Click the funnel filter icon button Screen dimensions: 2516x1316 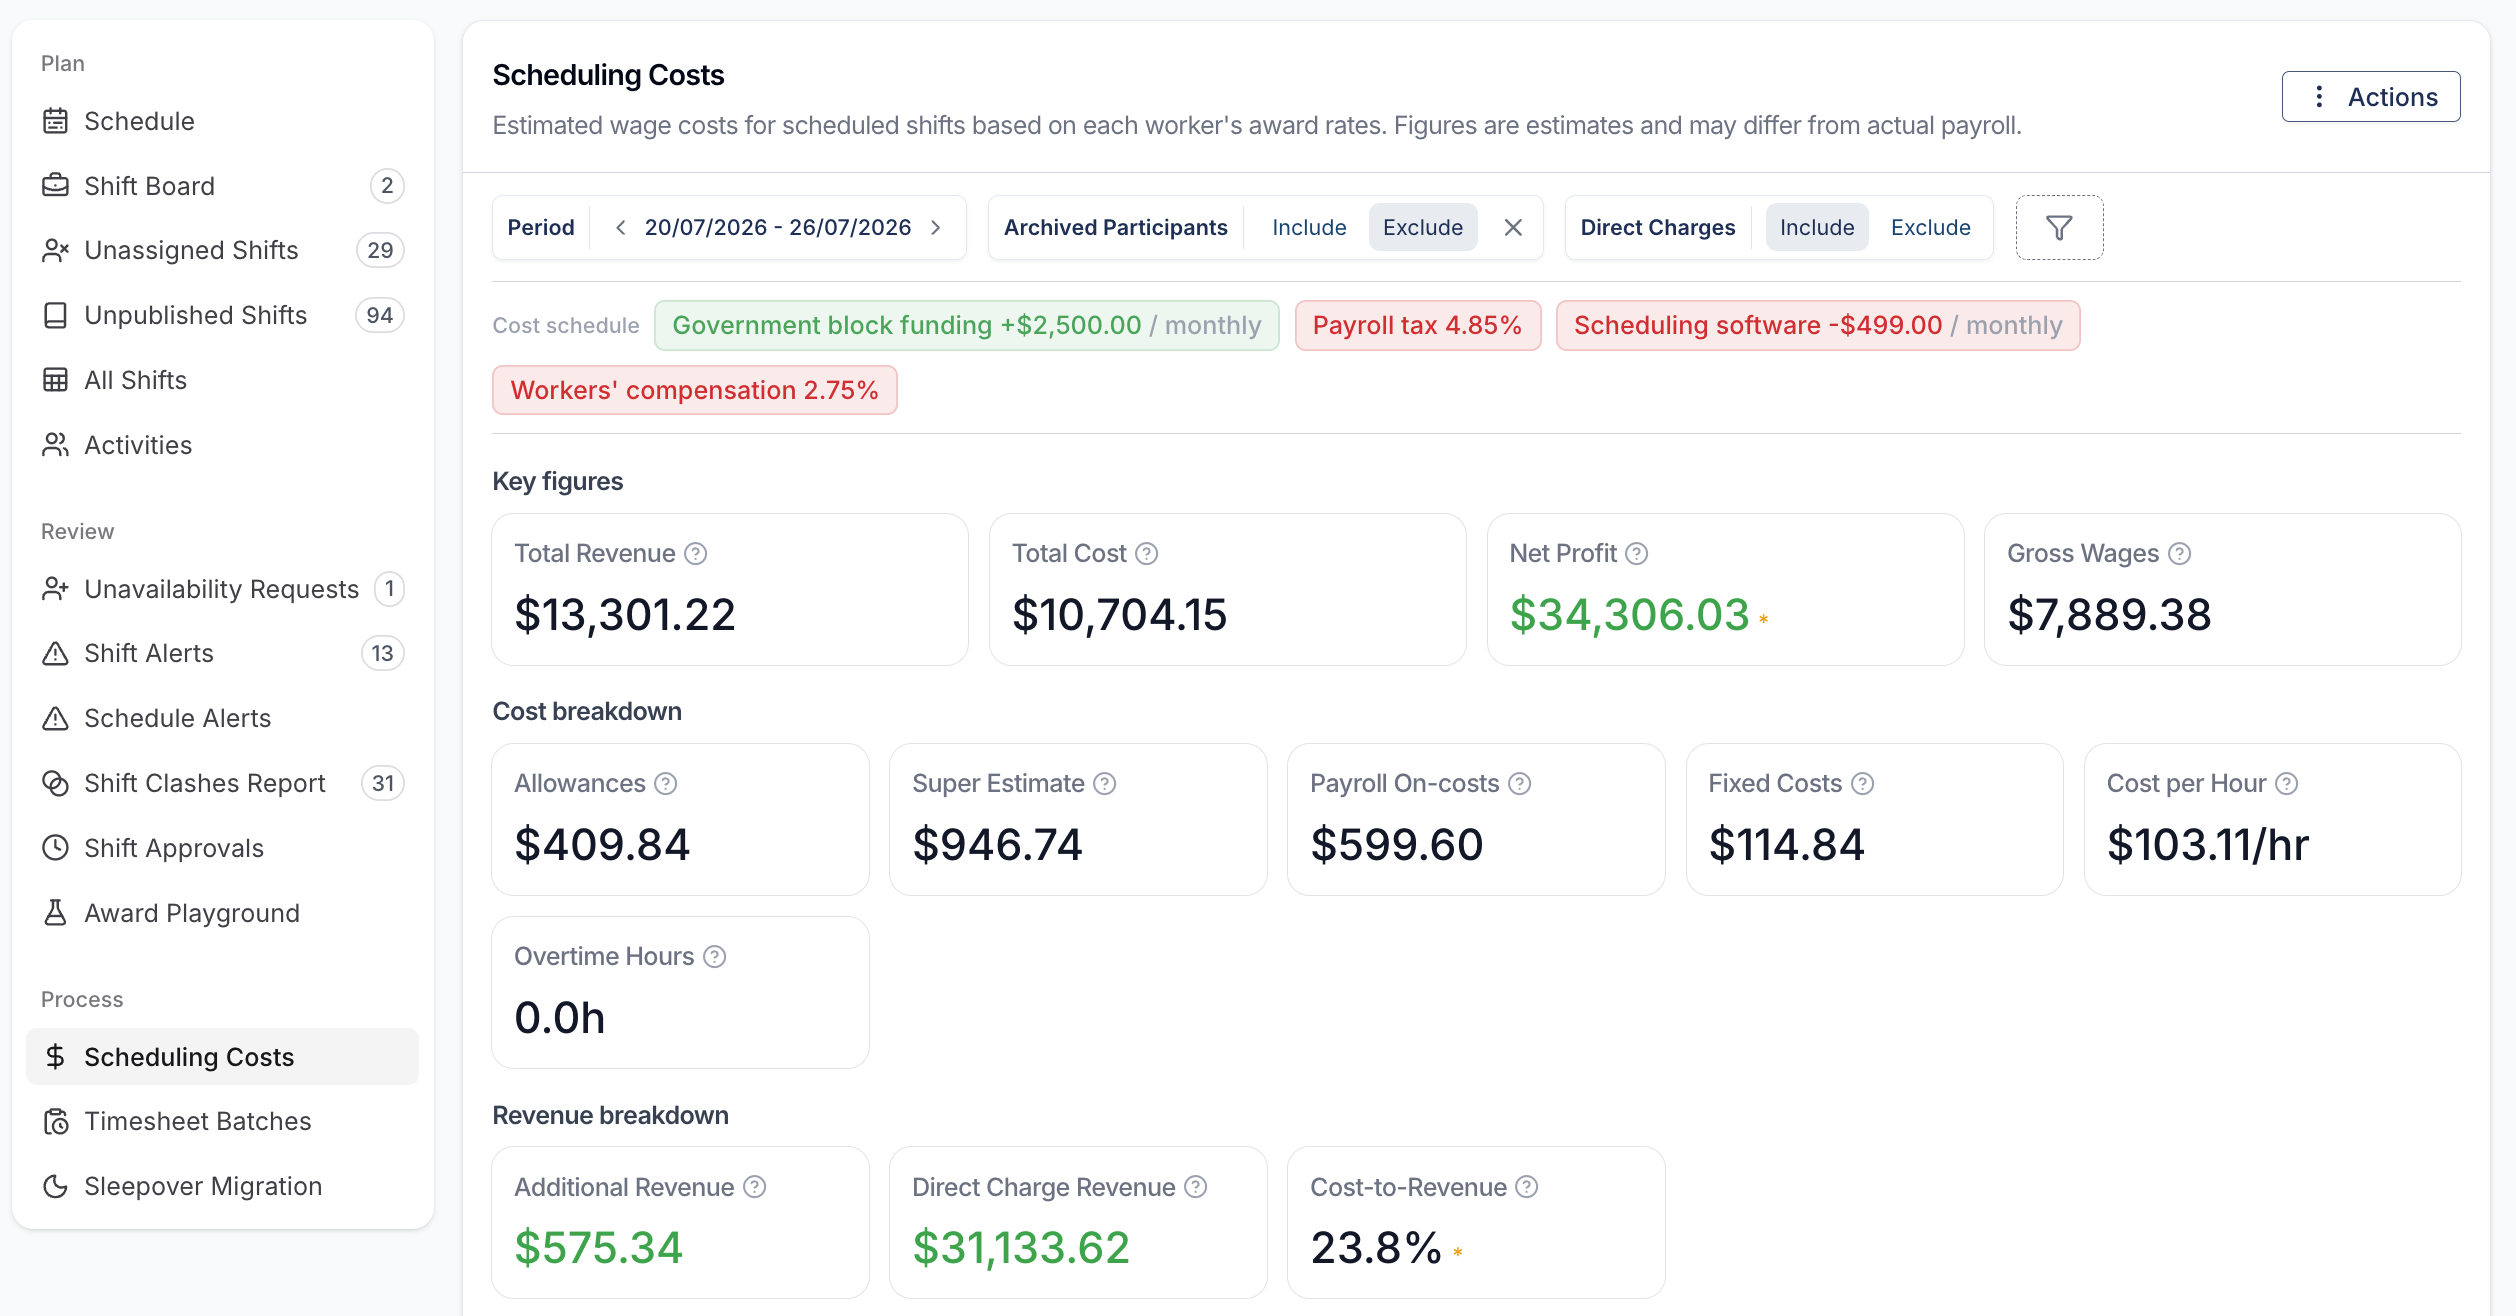pos(2059,228)
